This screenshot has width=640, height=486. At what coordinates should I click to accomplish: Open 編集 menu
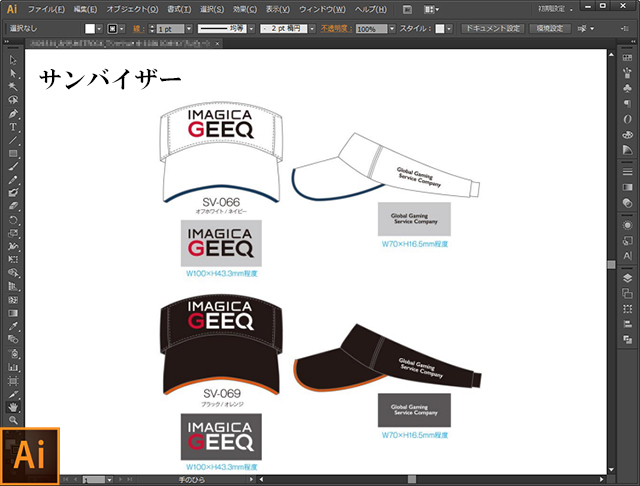coord(85,9)
